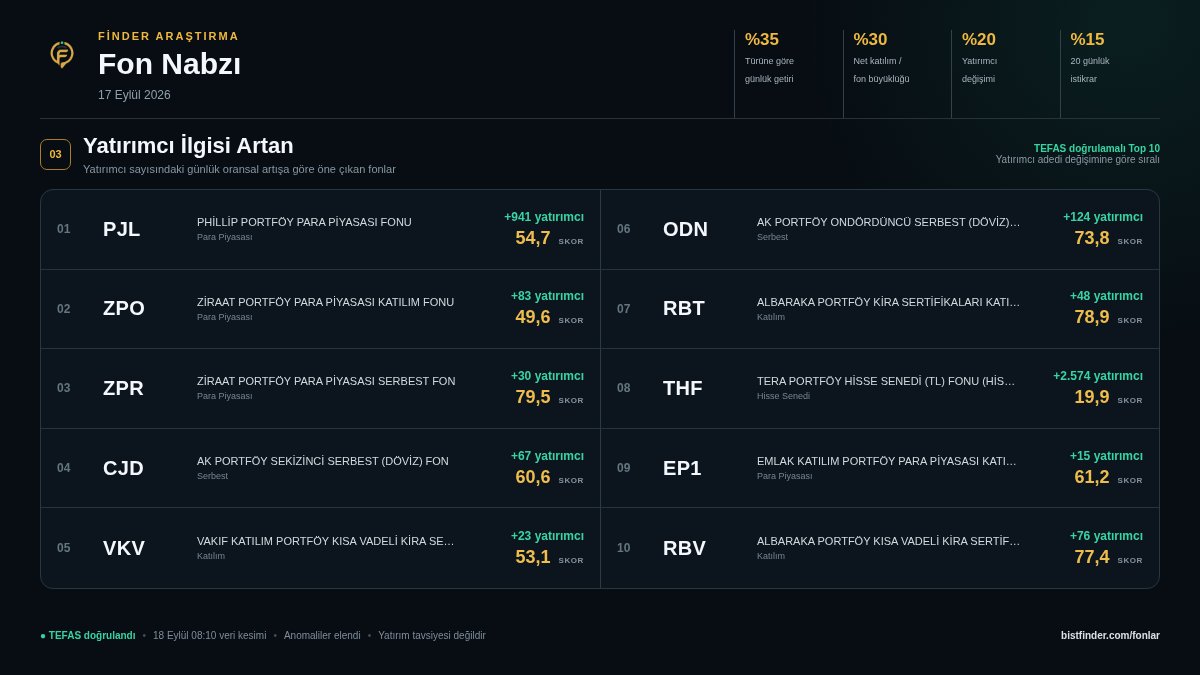Click EMLAK KATILIM PORTFÖY fund name
Screen dimensions: 1200x675
tap(887, 461)
